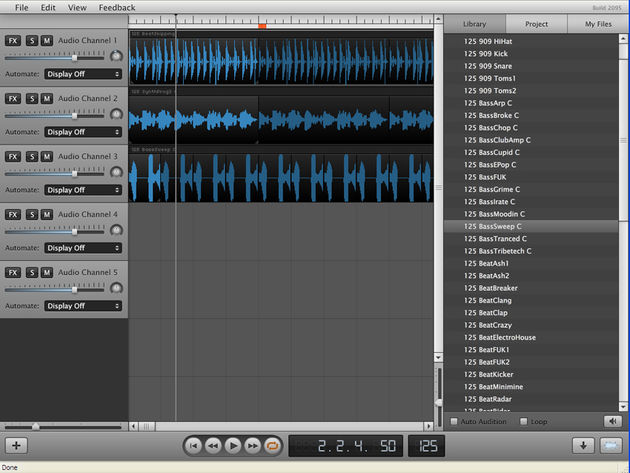Click the pan knob on Audio Channel 5
This screenshot has height=473, width=630.
click(116, 288)
